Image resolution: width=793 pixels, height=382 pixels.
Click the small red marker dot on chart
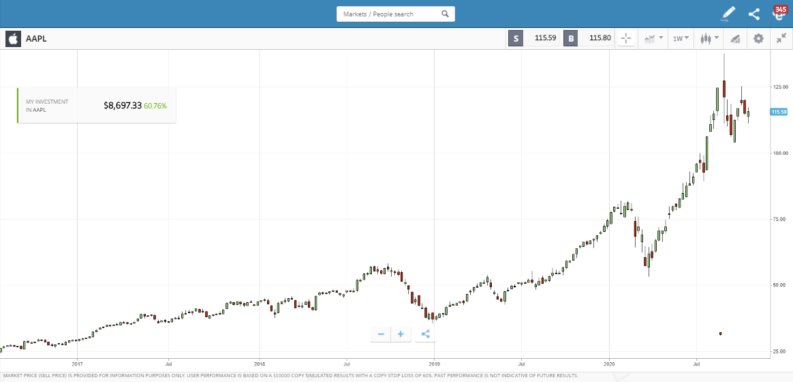[720, 333]
